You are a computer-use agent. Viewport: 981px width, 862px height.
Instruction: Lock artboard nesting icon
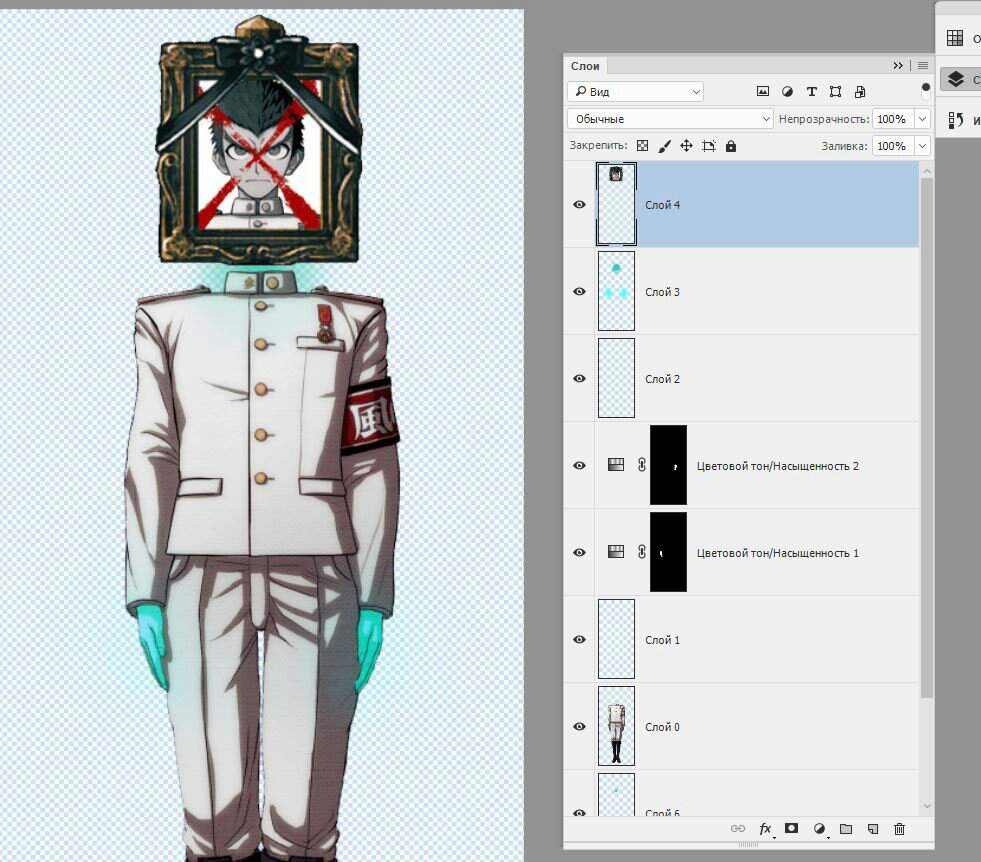click(x=709, y=146)
